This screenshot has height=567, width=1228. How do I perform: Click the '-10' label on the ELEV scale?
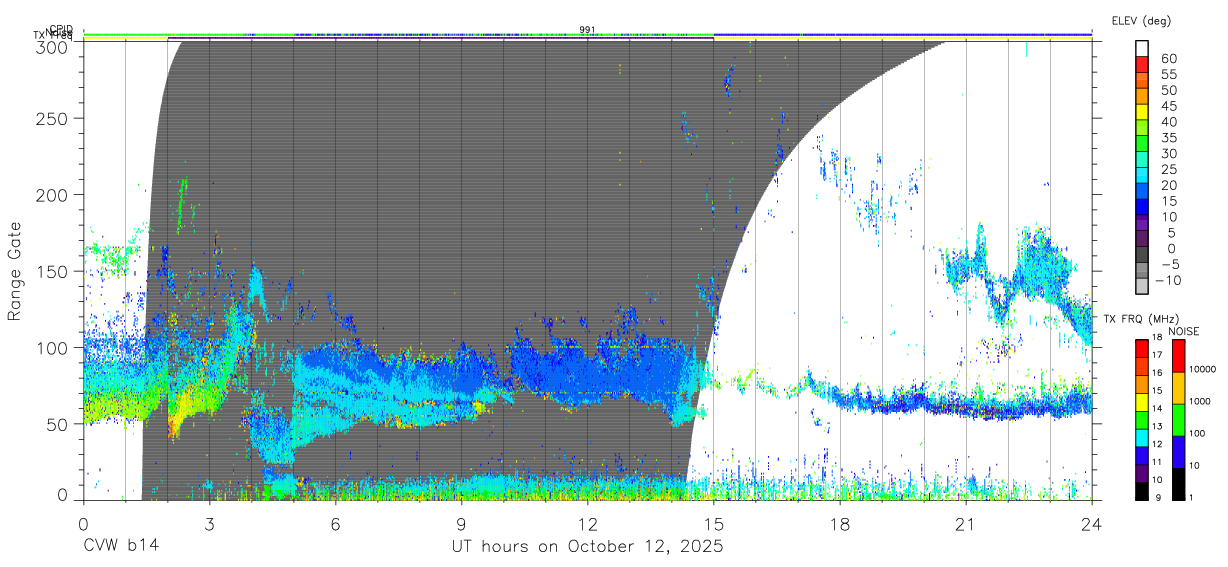(x=1169, y=280)
